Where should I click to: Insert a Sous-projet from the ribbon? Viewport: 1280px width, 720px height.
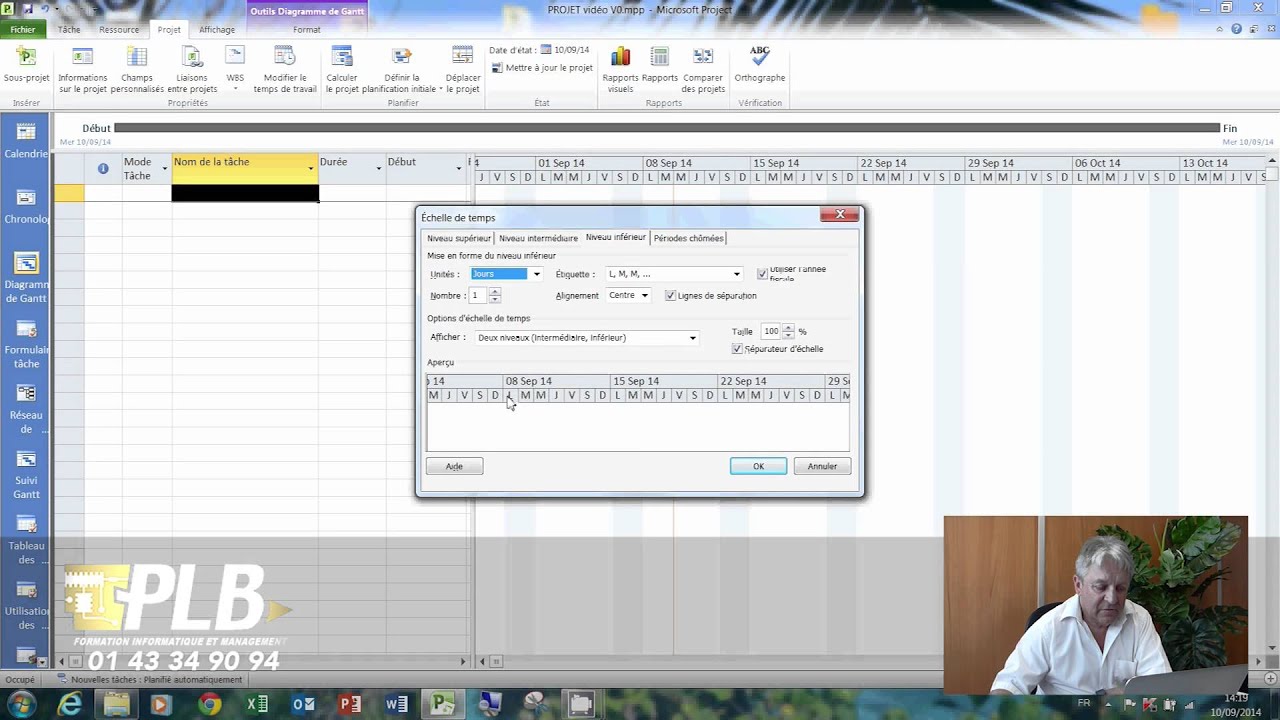[27, 69]
